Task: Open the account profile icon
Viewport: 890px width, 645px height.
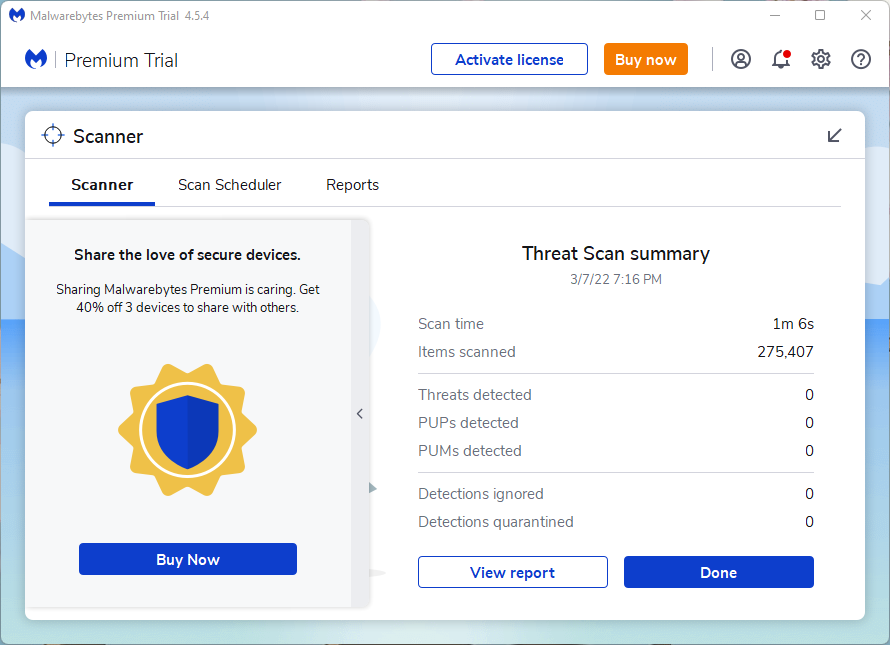Action: coord(741,59)
